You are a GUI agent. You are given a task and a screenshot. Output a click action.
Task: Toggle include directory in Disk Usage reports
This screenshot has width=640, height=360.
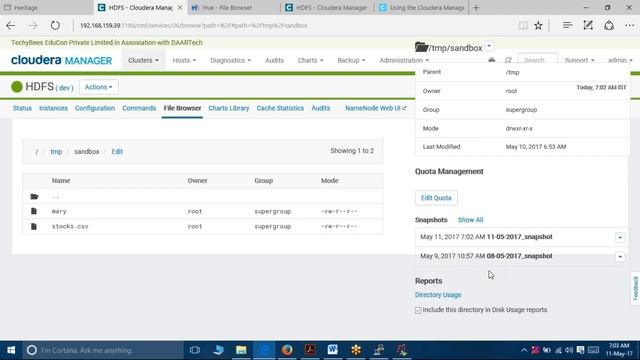click(418, 310)
